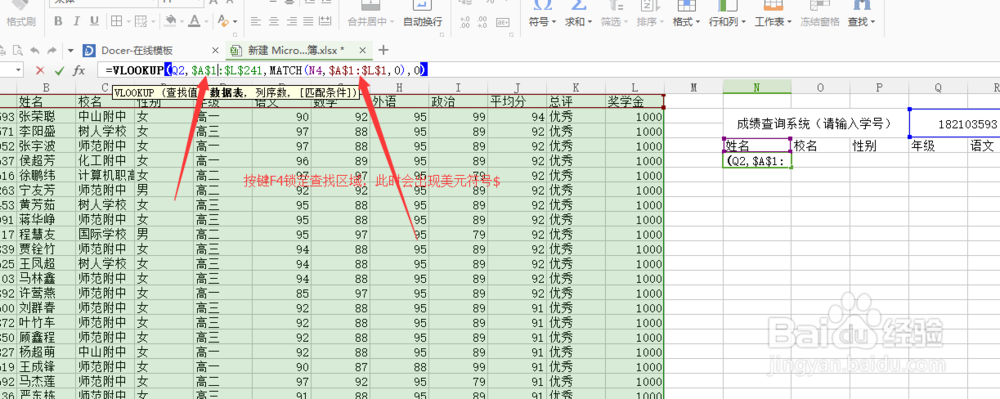Click the font color A icon

(194, 21)
